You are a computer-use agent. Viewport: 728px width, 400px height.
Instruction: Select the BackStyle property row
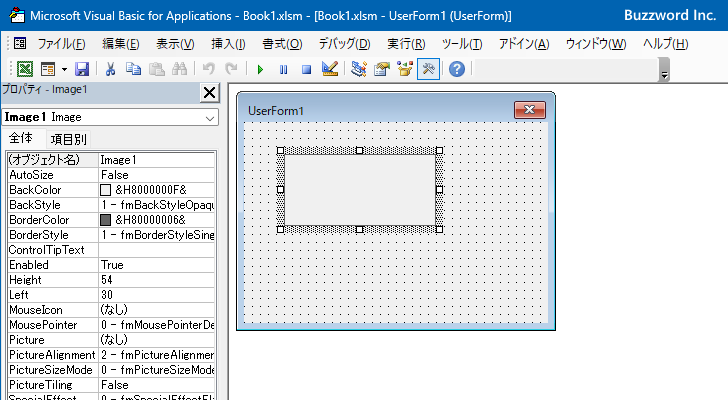[x=111, y=205]
